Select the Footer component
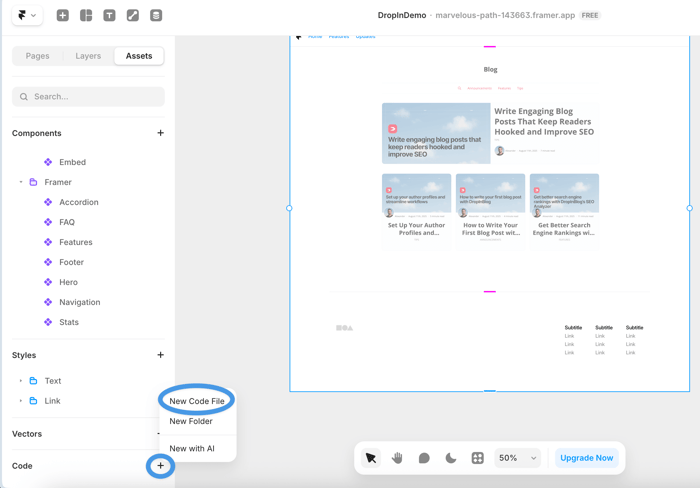The width and height of the screenshot is (700, 488). pos(71,262)
